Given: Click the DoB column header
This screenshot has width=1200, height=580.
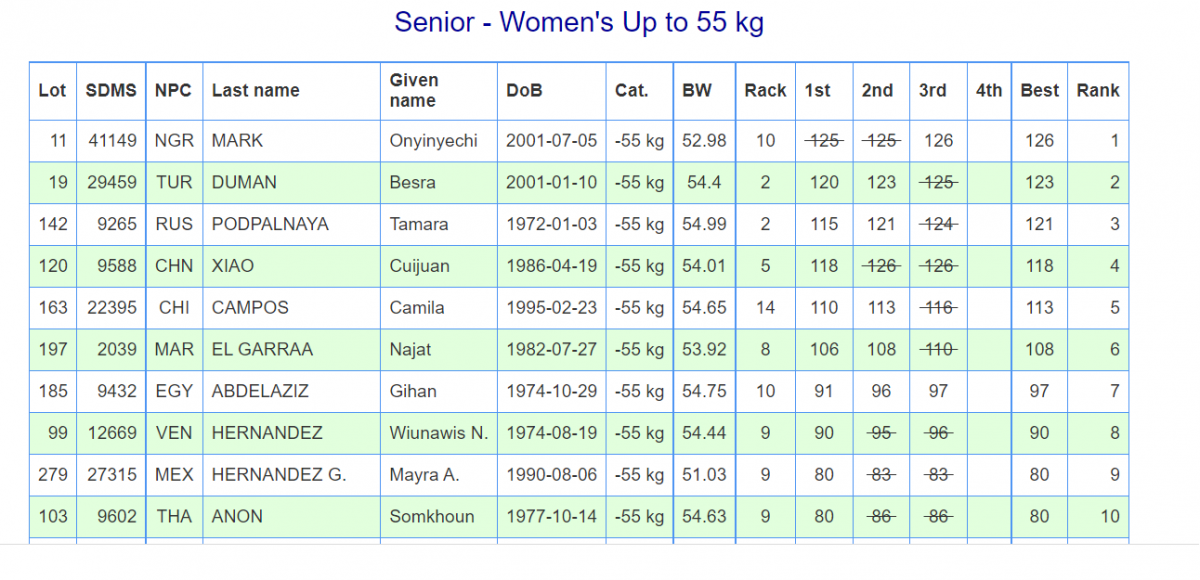Looking at the screenshot, I should [524, 90].
